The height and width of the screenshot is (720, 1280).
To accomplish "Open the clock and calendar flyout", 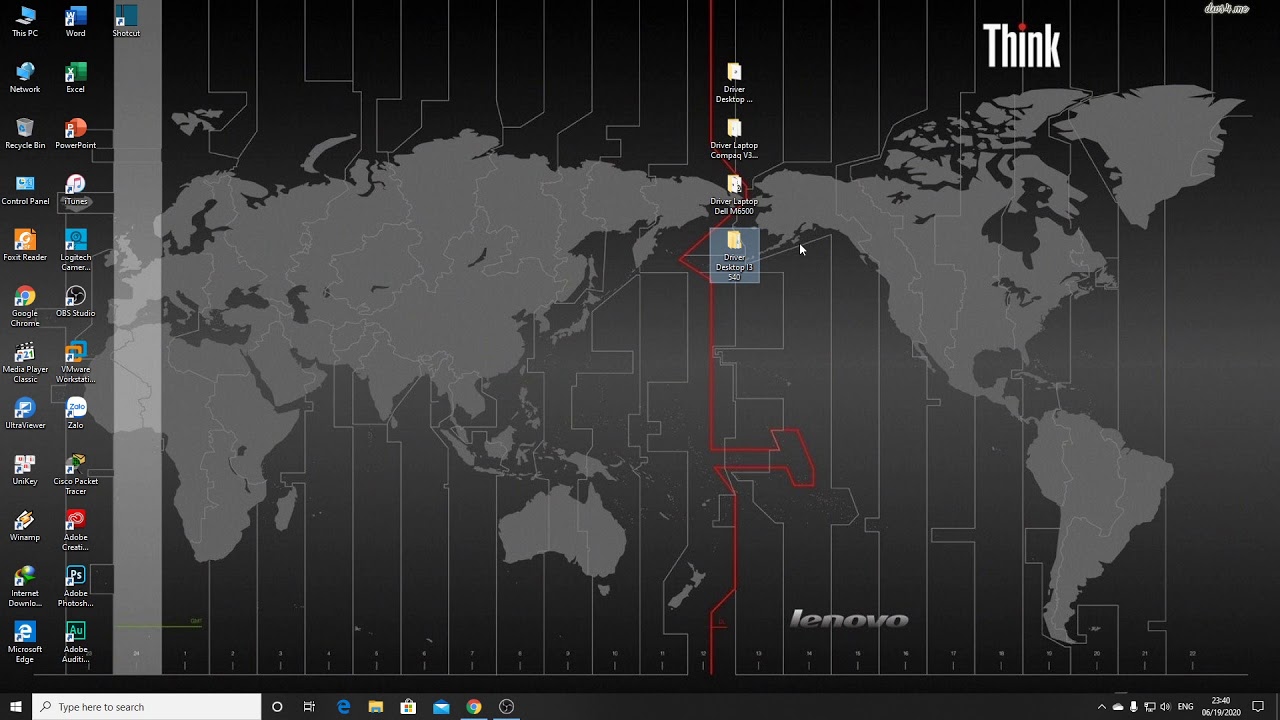I will [x=1221, y=707].
